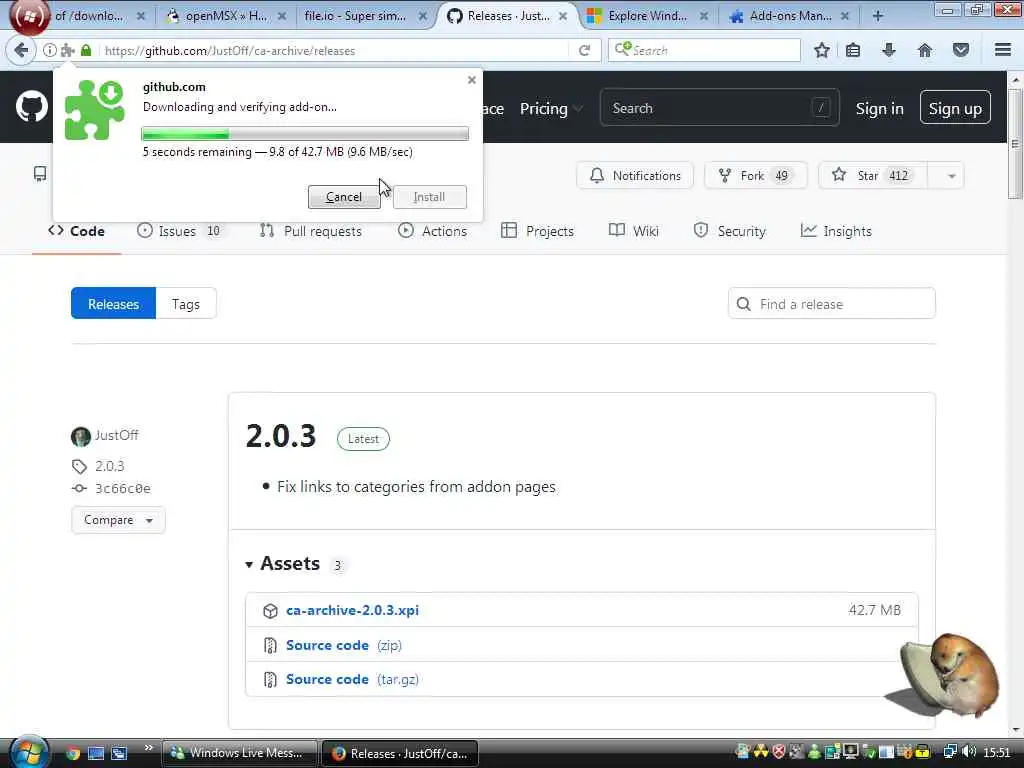The height and width of the screenshot is (768, 1024).
Task: Click the repository icon beside the repo name
Action: click(x=40, y=174)
